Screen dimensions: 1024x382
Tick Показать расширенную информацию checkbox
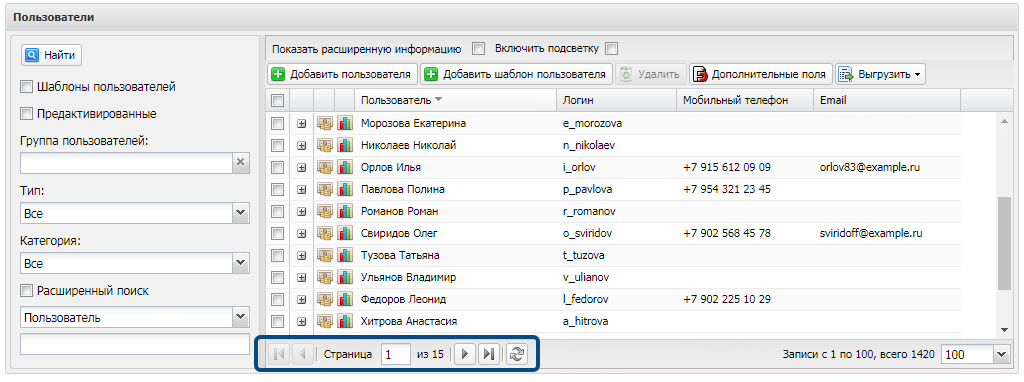click(479, 48)
